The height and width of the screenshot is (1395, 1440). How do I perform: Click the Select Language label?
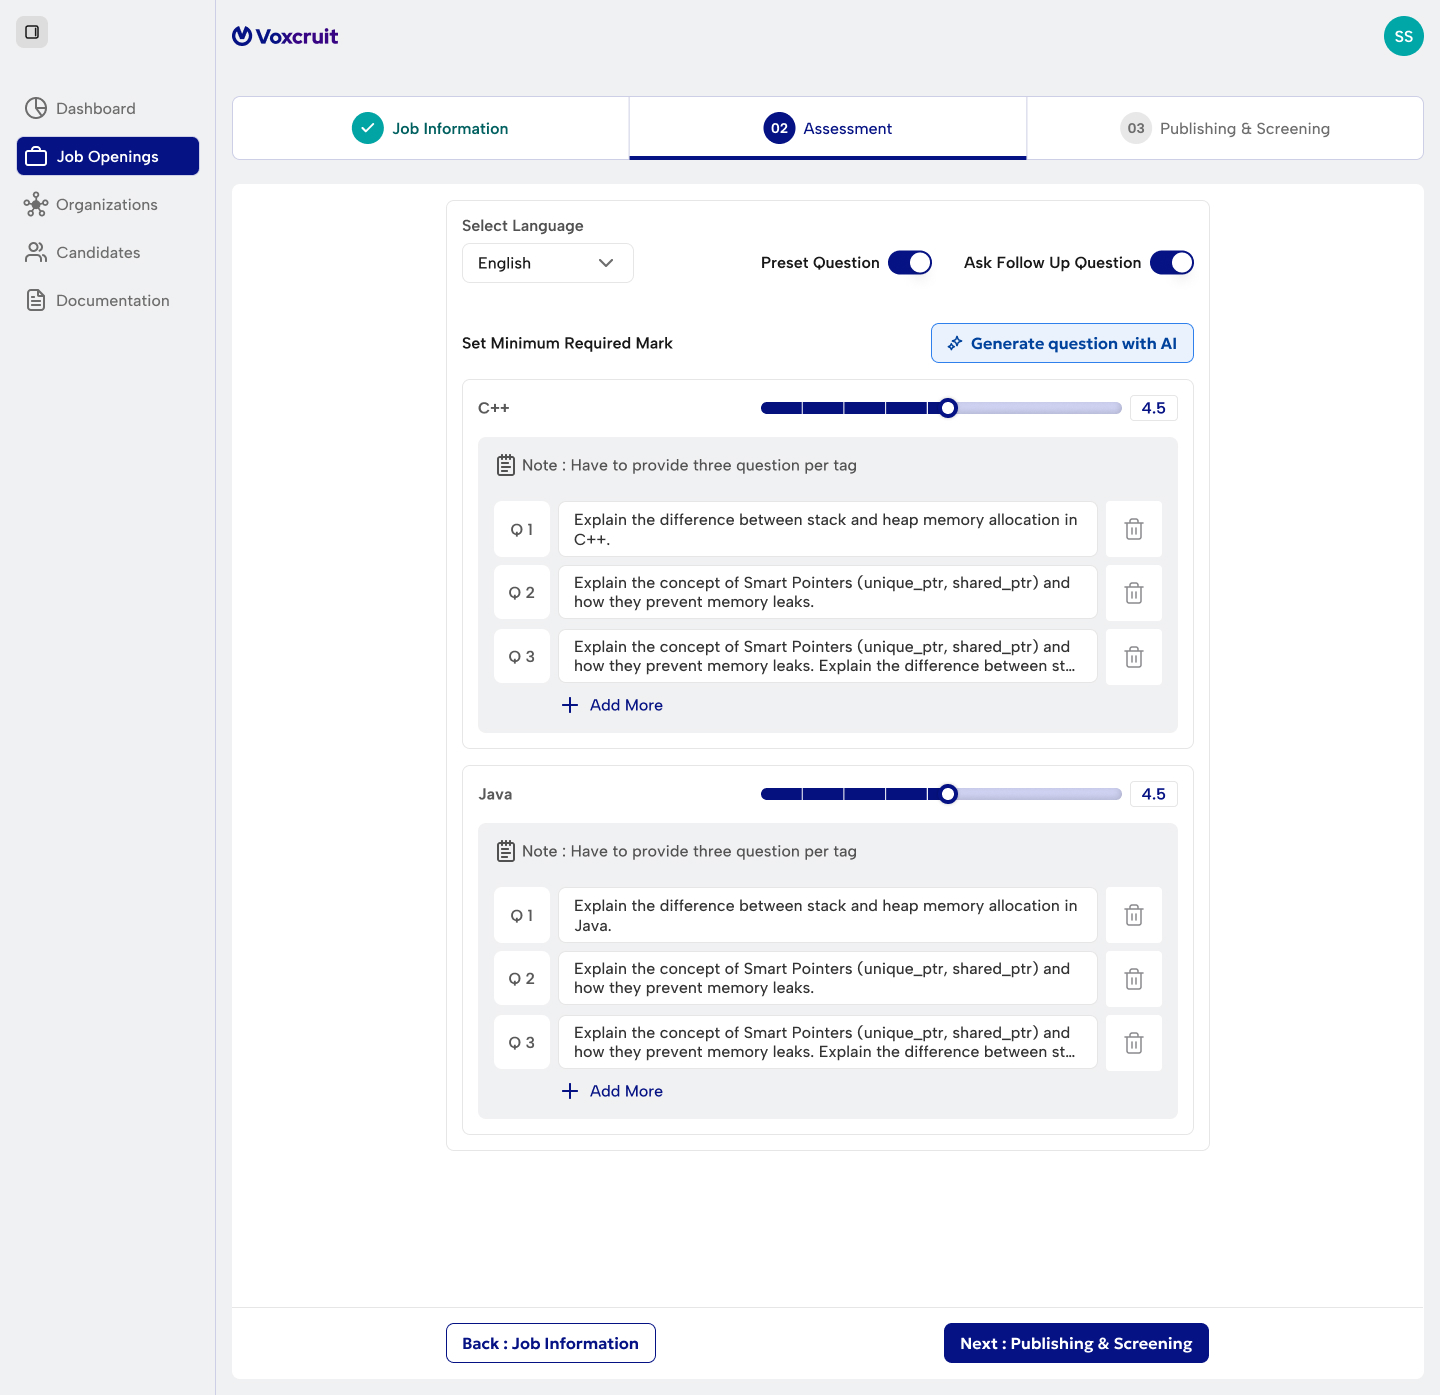click(x=523, y=226)
